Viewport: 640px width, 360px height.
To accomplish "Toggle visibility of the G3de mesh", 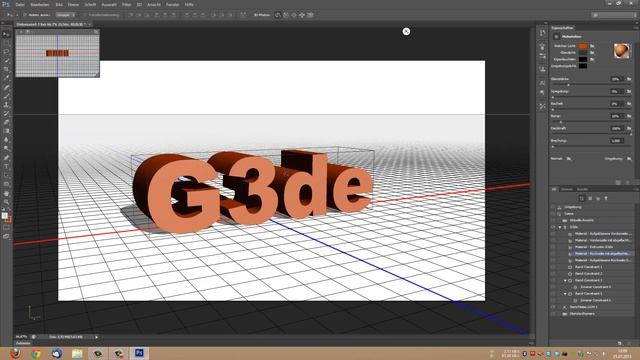I will 553,227.
